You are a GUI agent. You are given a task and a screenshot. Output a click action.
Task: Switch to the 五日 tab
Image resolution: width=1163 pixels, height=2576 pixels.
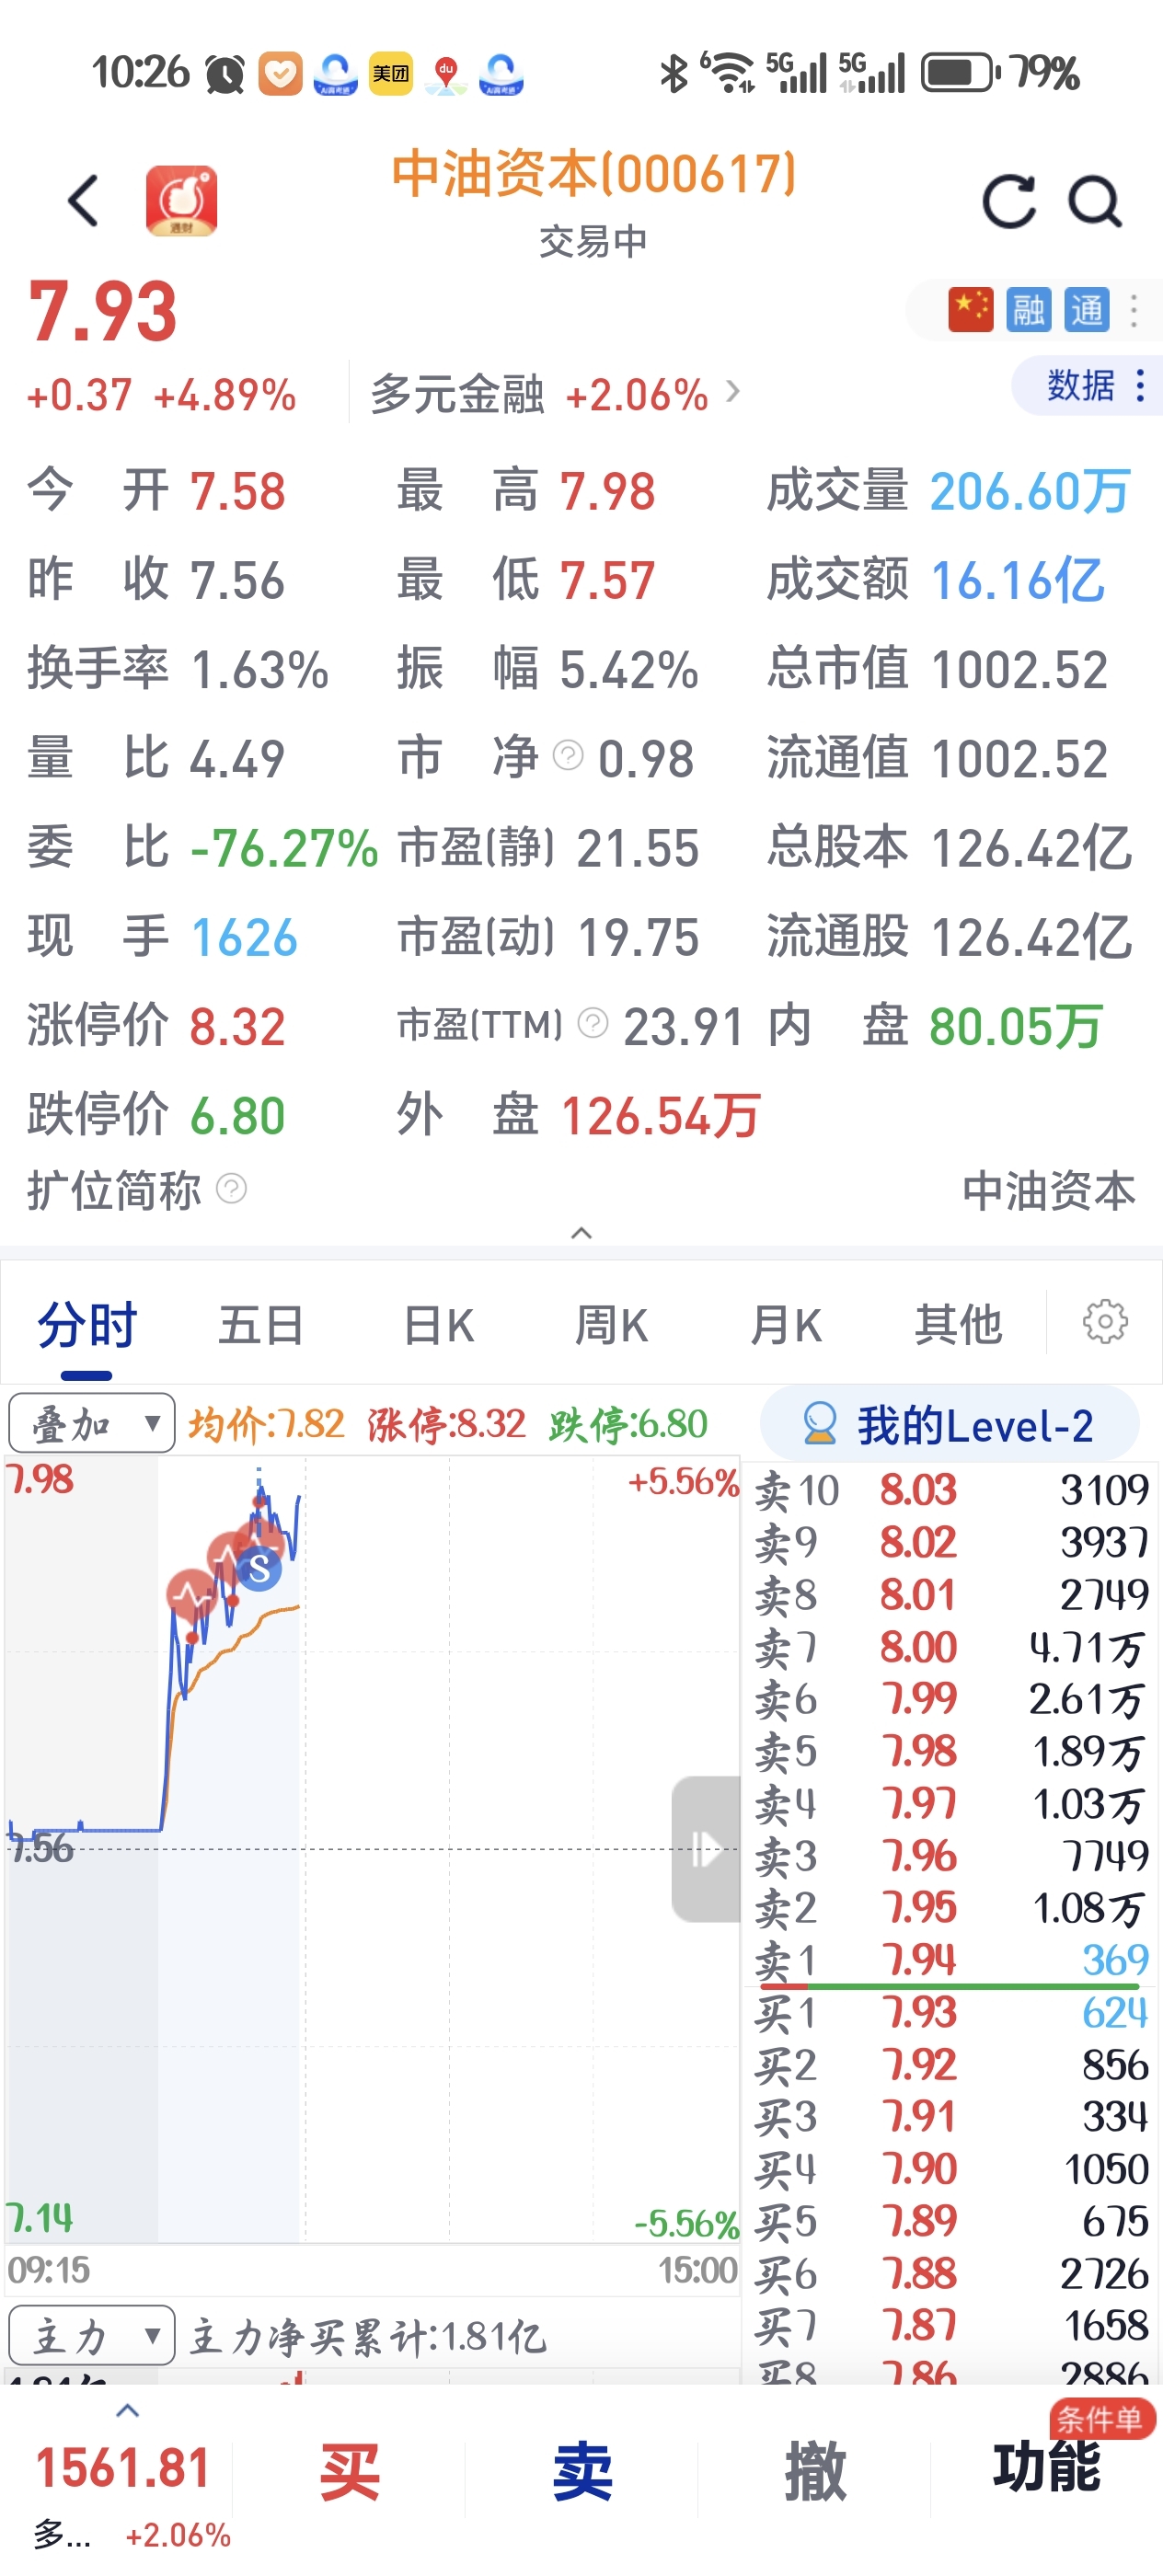(261, 1326)
